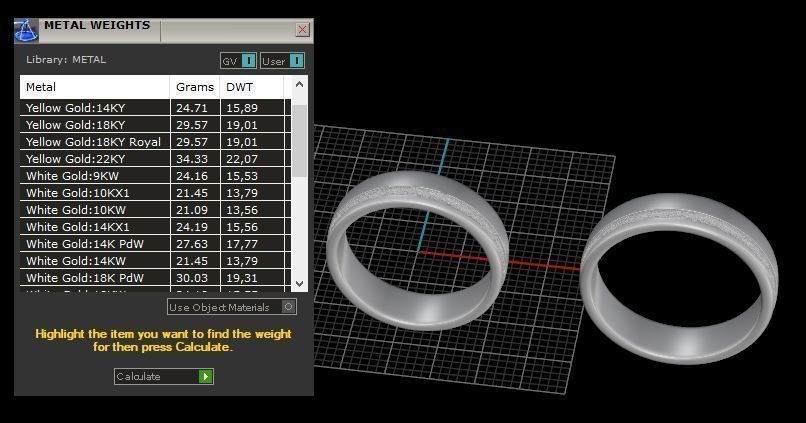Sort by the Grams column header
The height and width of the screenshot is (423, 806).
(195, 87)
